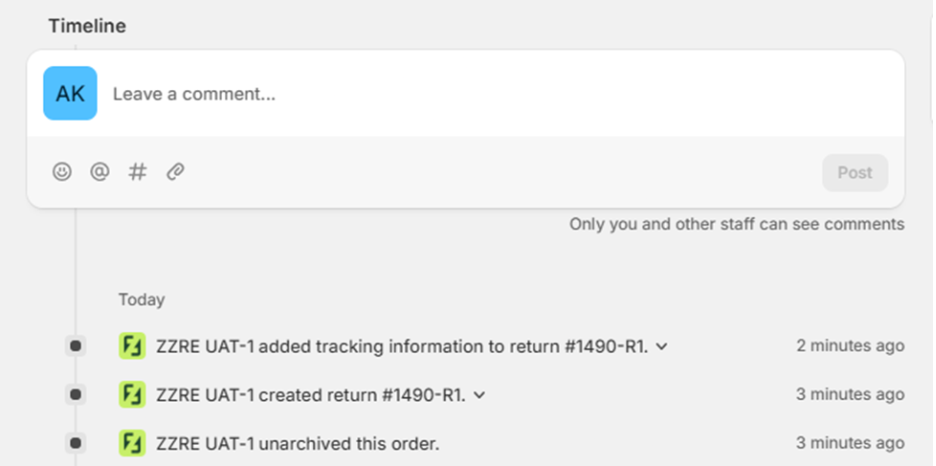The image size is (936, 466).
Task: Open the created return #1490-R1 event text
Action: click(311, 394)
